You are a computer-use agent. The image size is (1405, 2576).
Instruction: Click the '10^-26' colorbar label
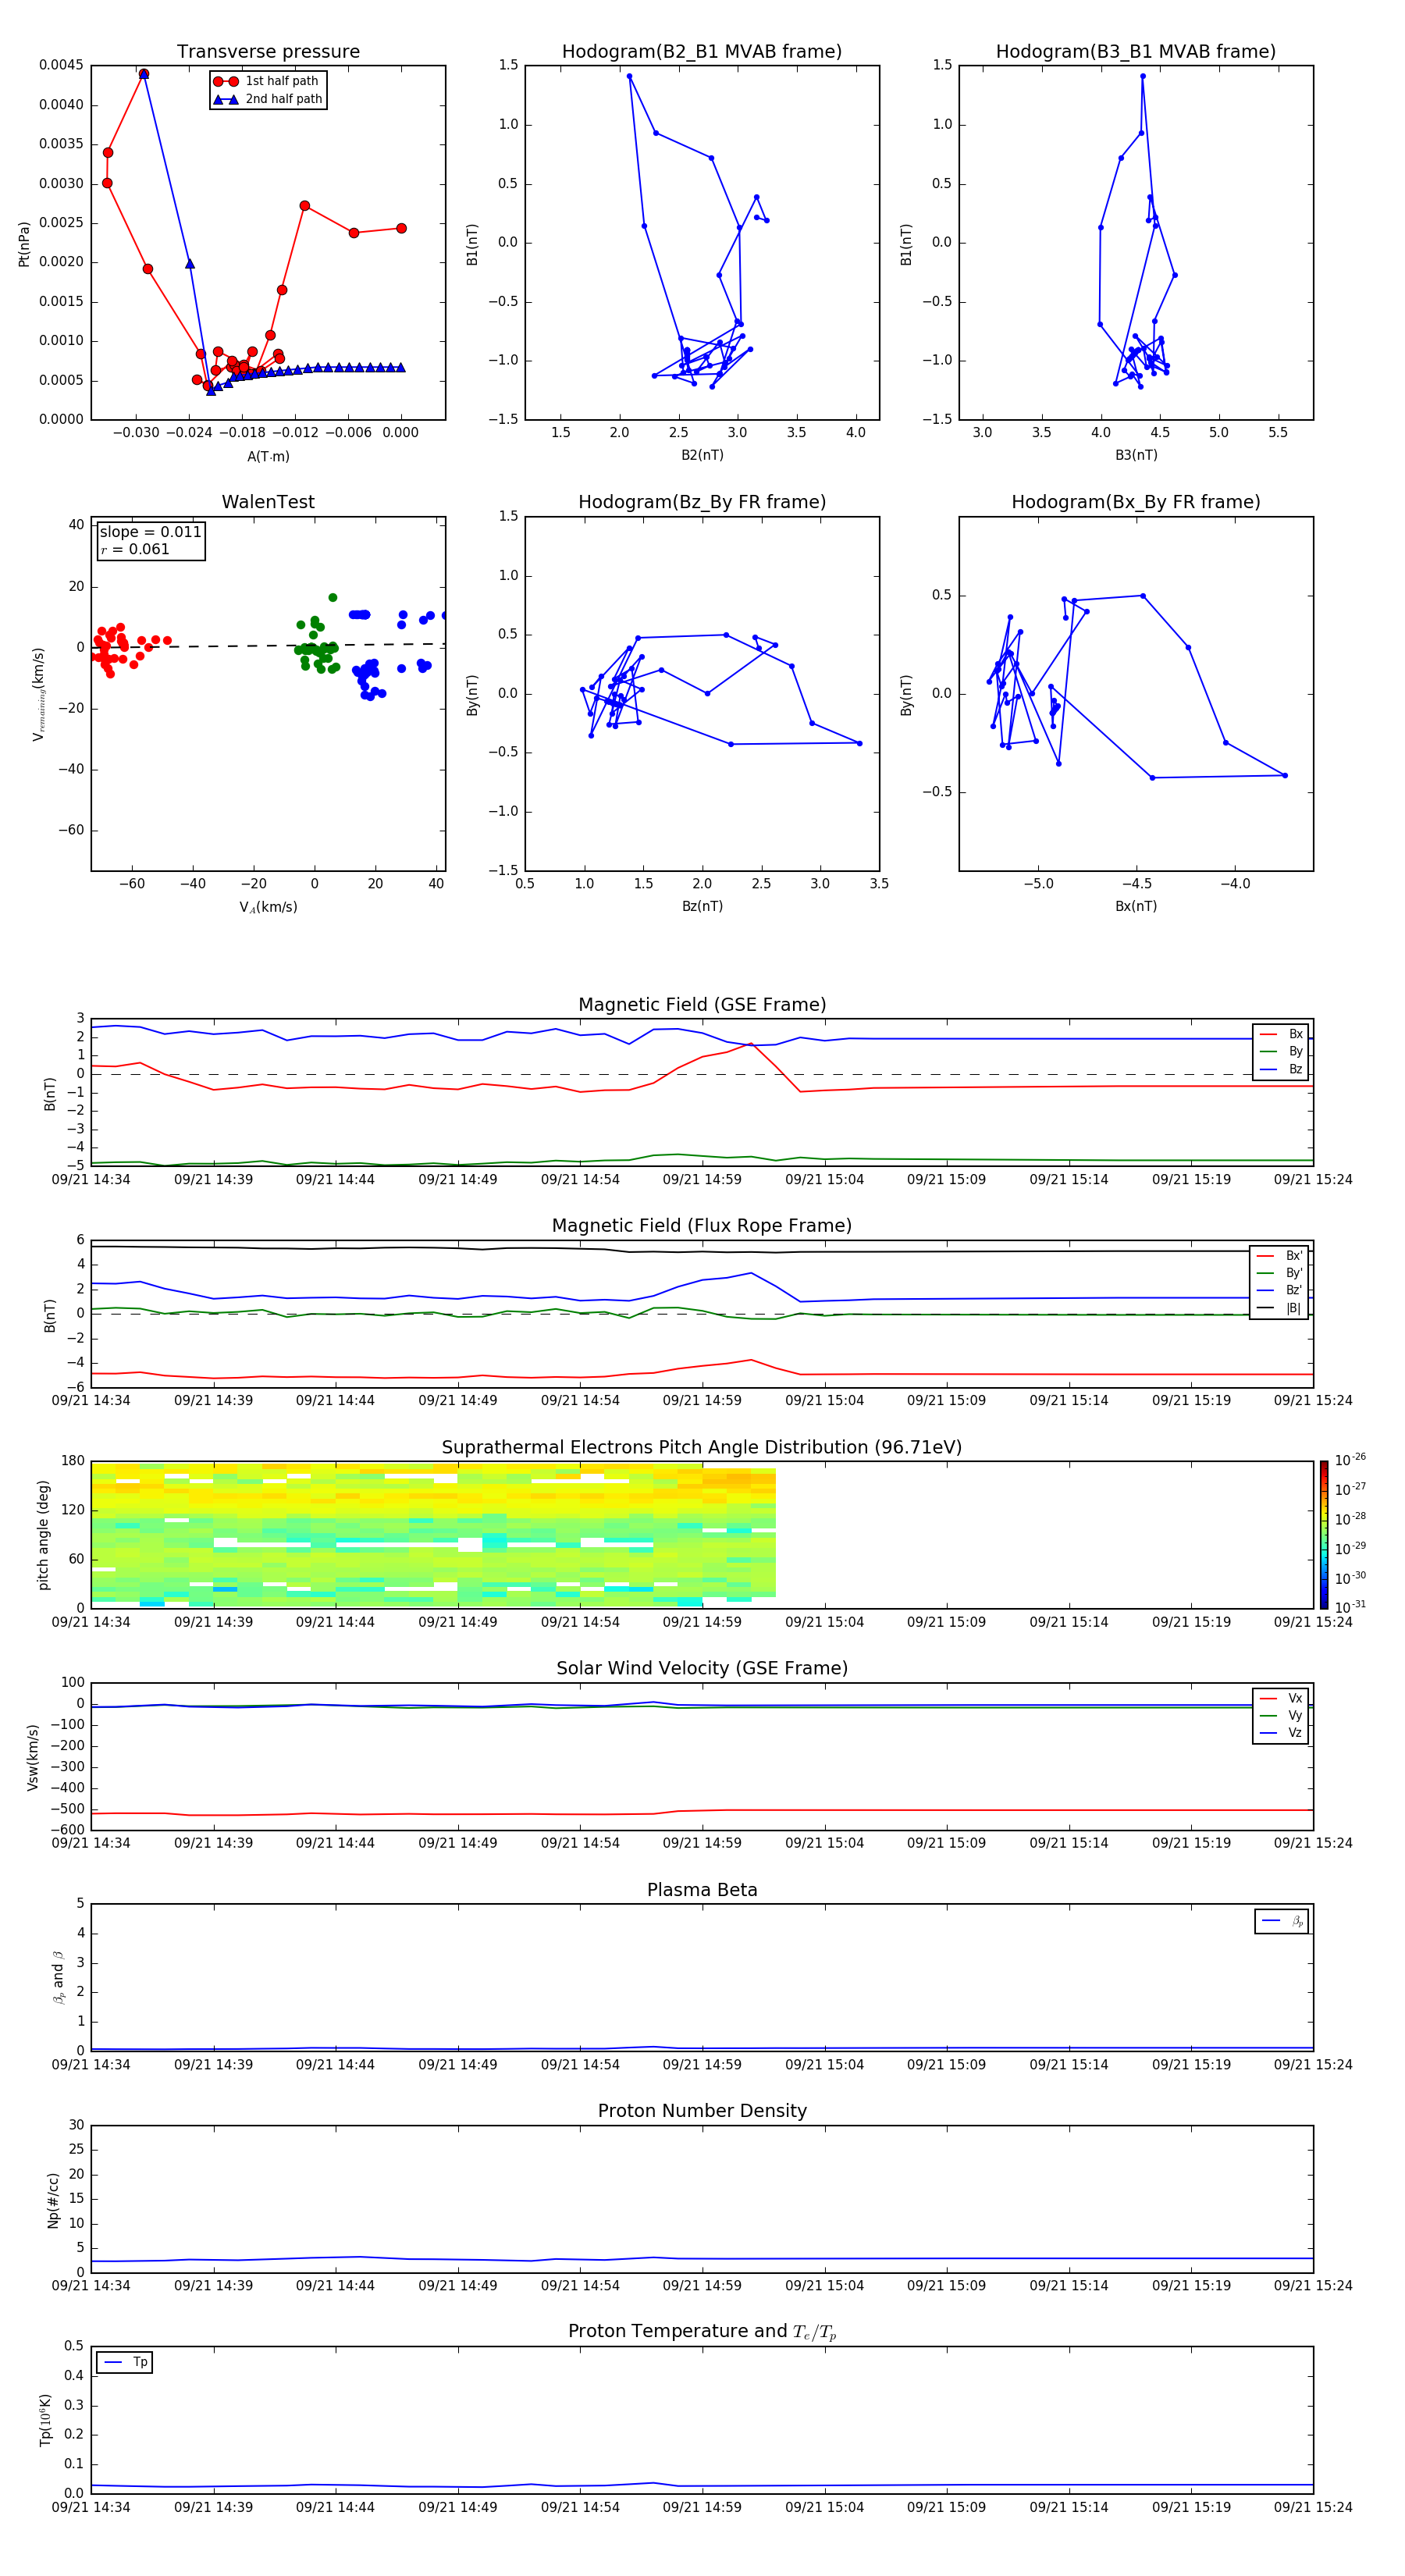pos(1350,1460)
